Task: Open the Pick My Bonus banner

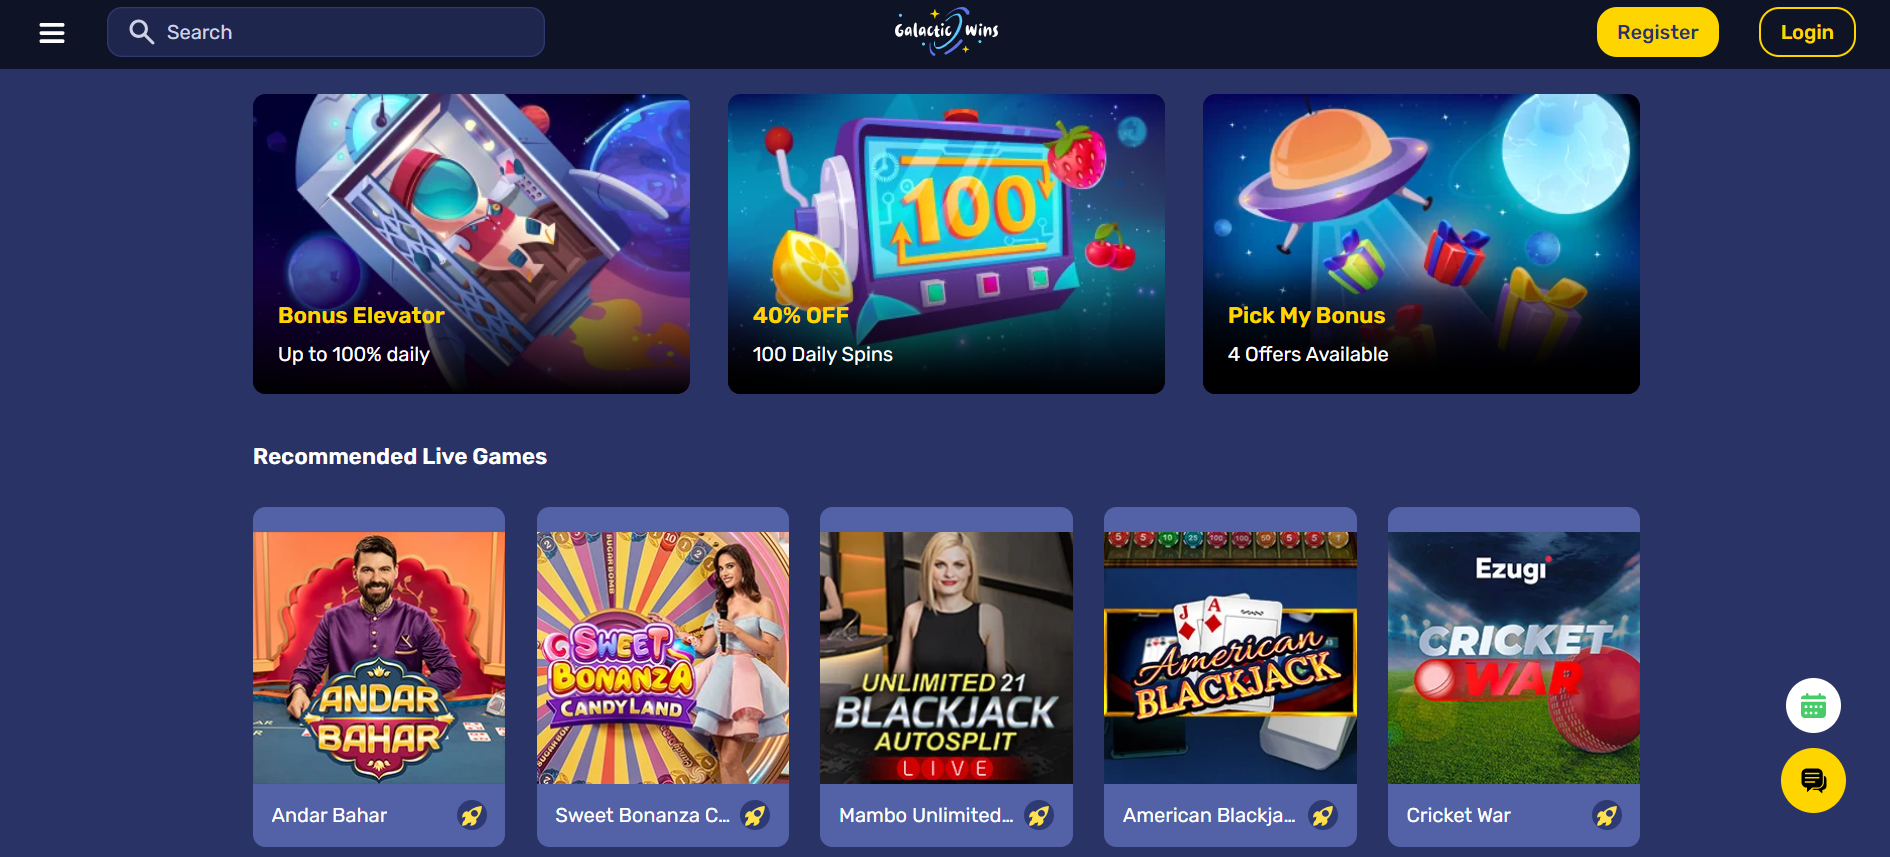Action: (x=1421, y=244)
